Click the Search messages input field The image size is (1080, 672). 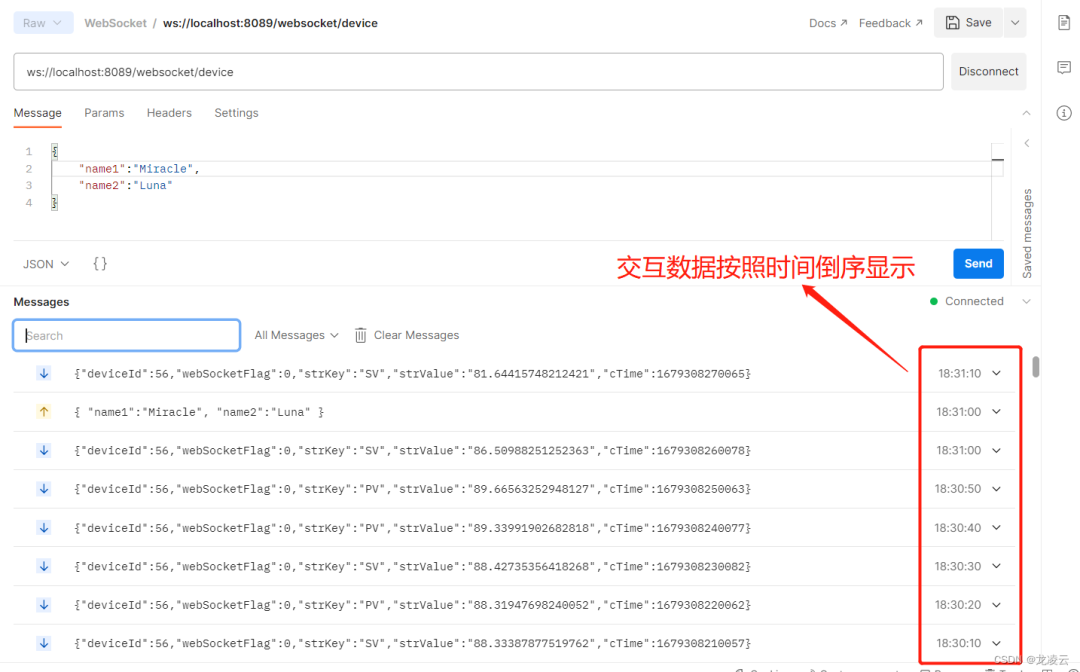pyautogui.click(x=127, y=335)
